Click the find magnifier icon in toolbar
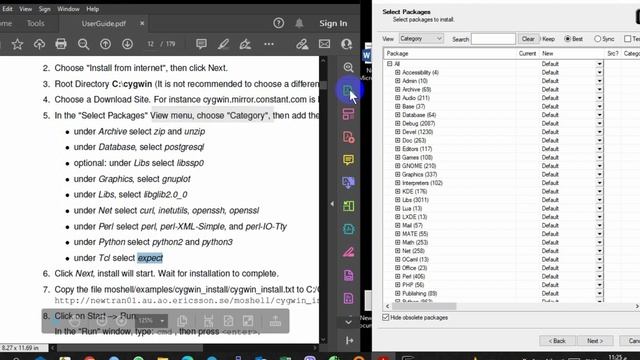This screenshot has height=360, width=640. tap(83, 44)
